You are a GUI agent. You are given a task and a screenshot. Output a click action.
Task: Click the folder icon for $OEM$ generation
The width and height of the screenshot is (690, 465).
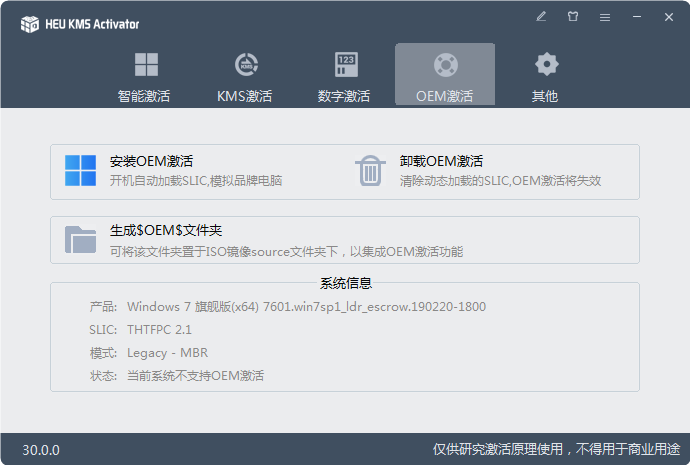(81, 240)
